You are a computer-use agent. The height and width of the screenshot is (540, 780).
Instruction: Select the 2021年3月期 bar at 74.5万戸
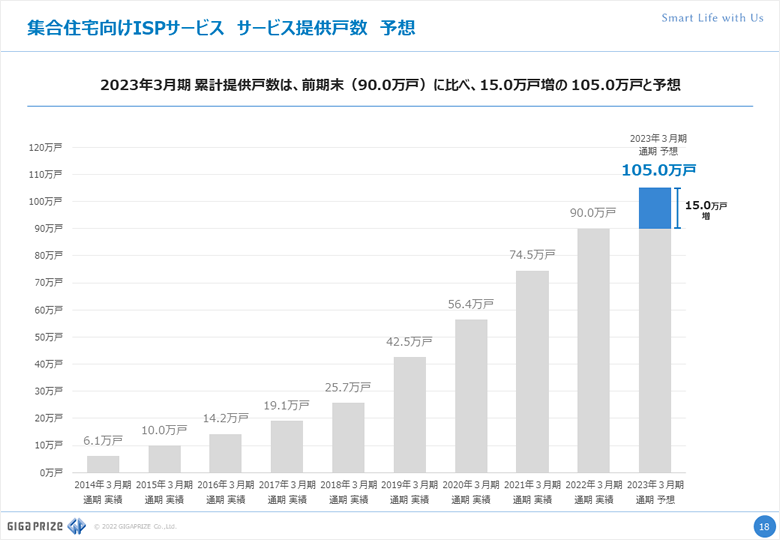pos(532,371)
